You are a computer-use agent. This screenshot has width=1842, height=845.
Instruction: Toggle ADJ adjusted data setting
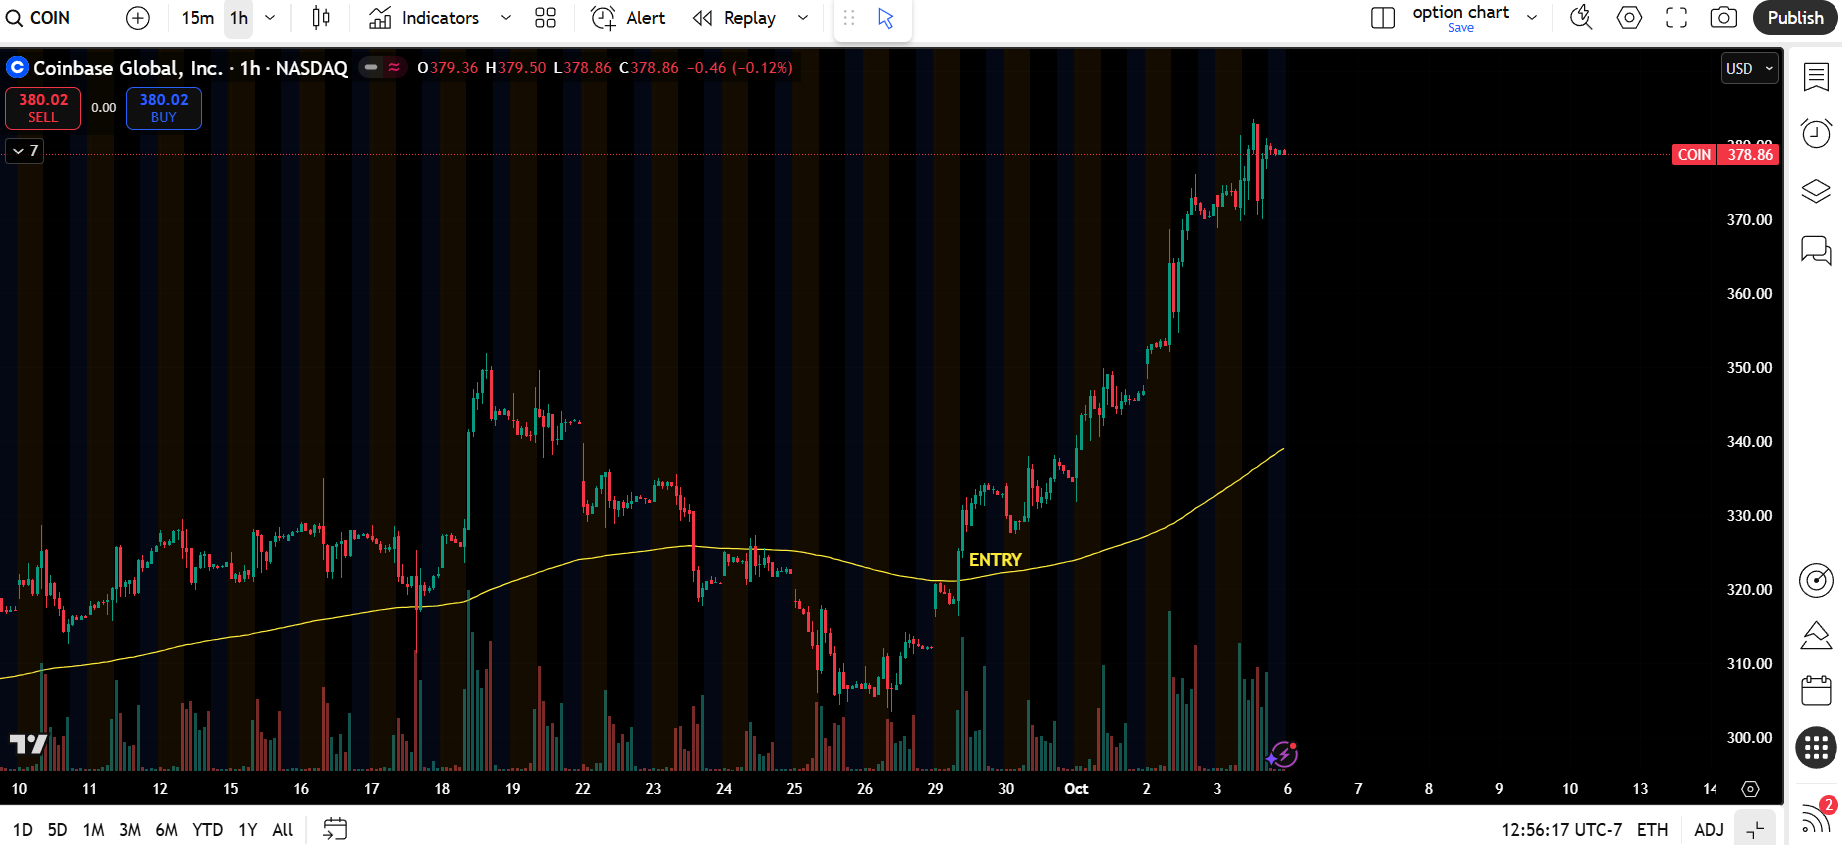click(1708, 829)
